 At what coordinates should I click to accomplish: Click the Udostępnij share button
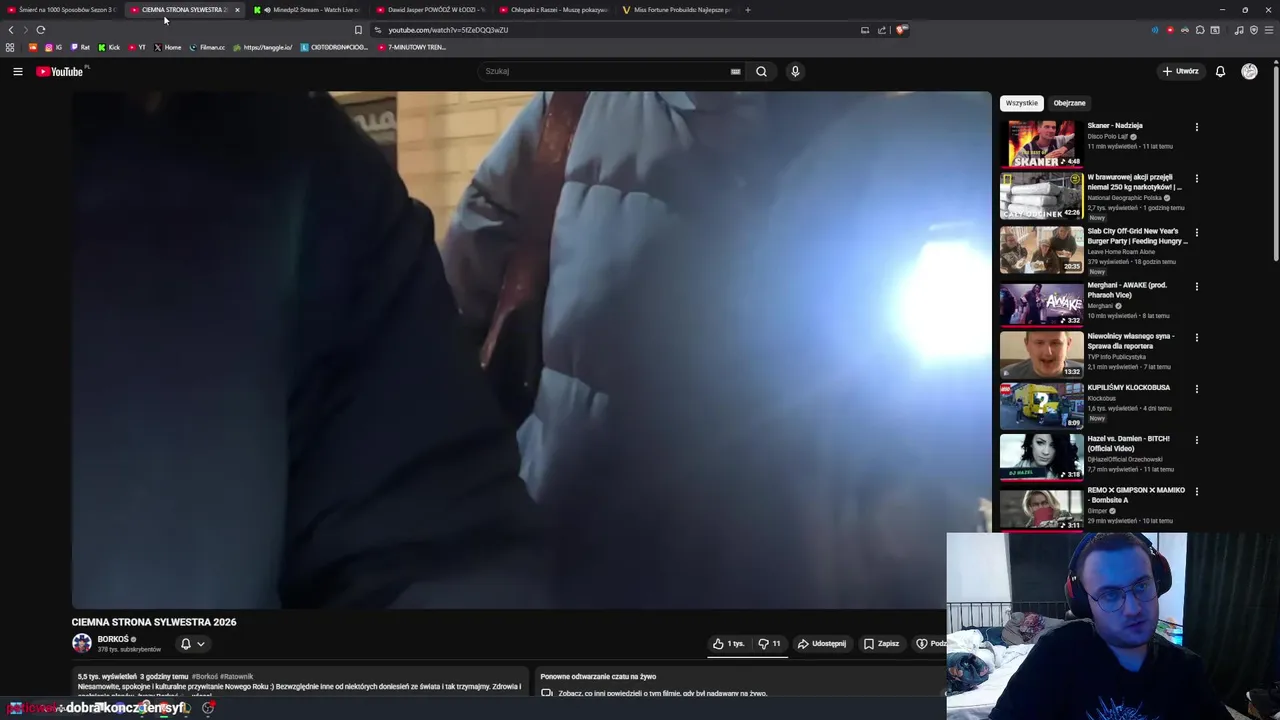click(821, 644)
